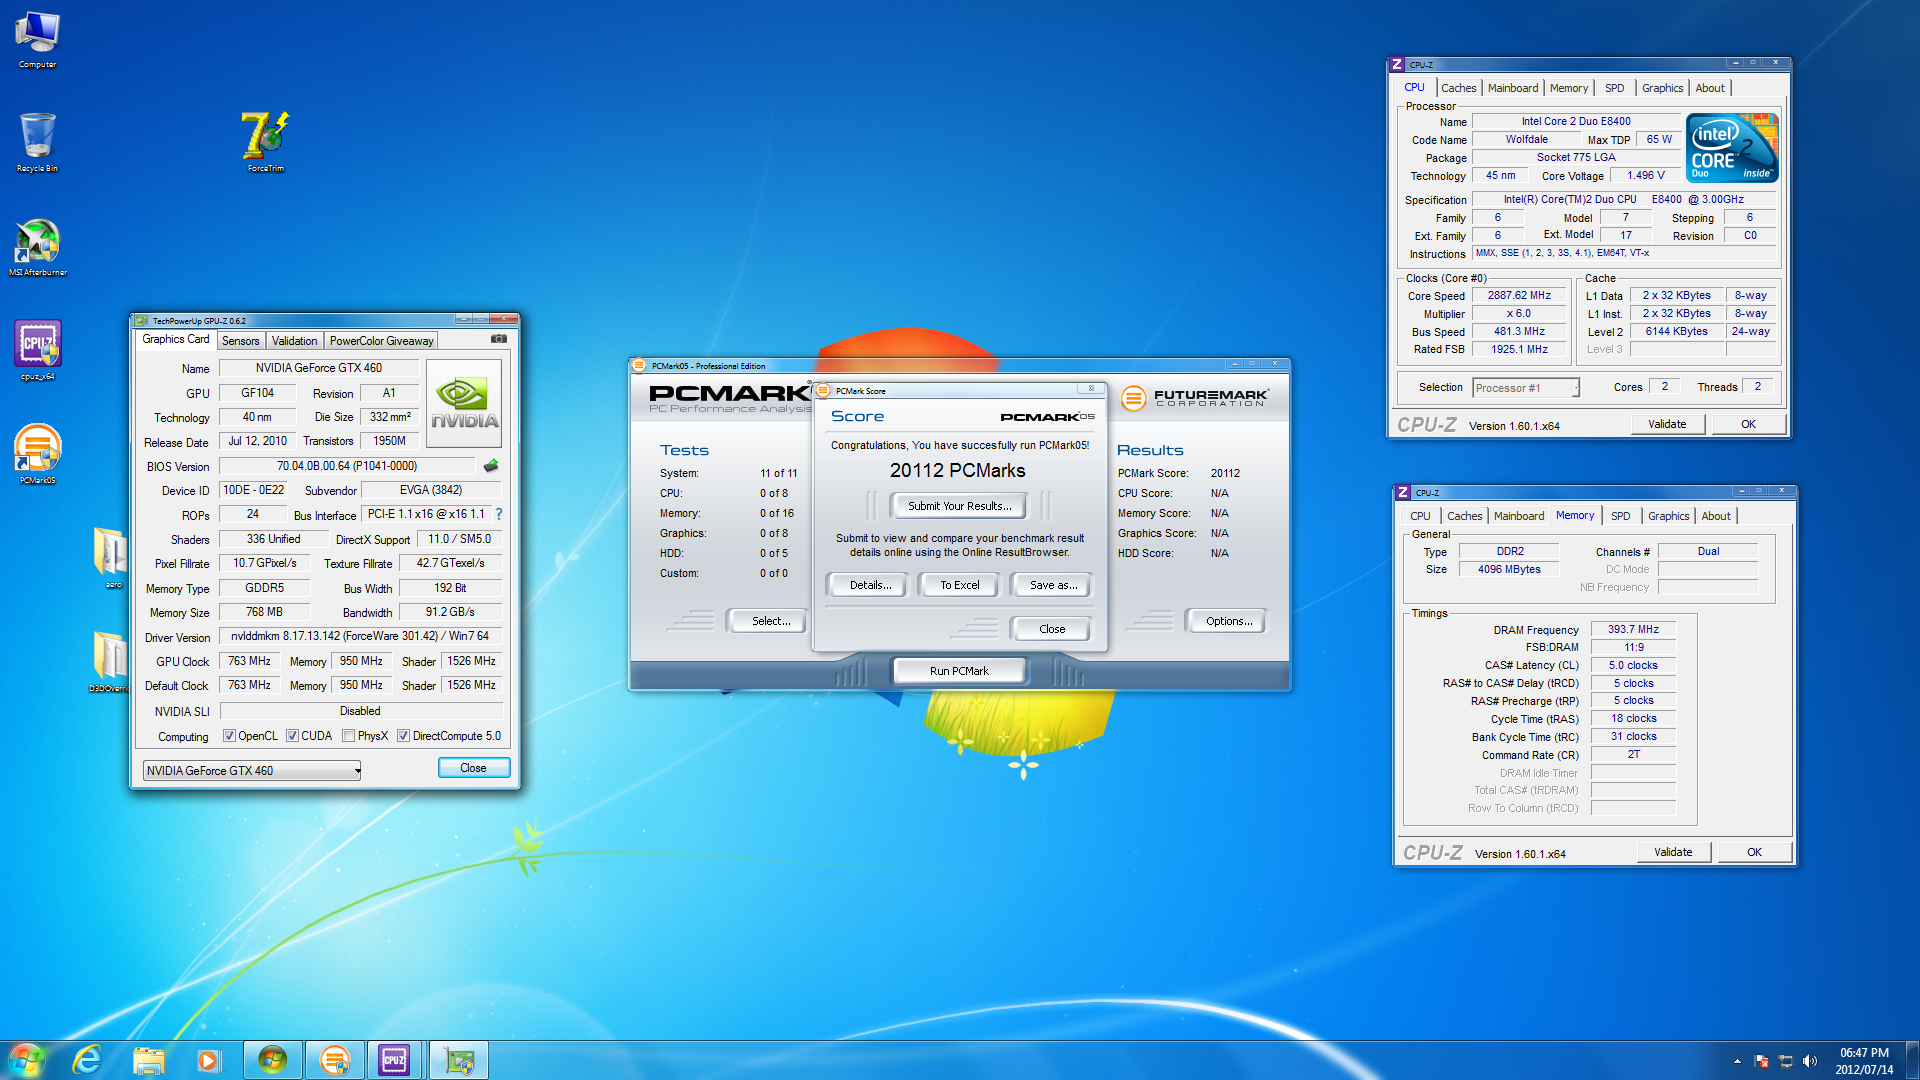Click the Run PCMark button
Viewport: 1920px width, 1080px height.
[x=959, y=671]
